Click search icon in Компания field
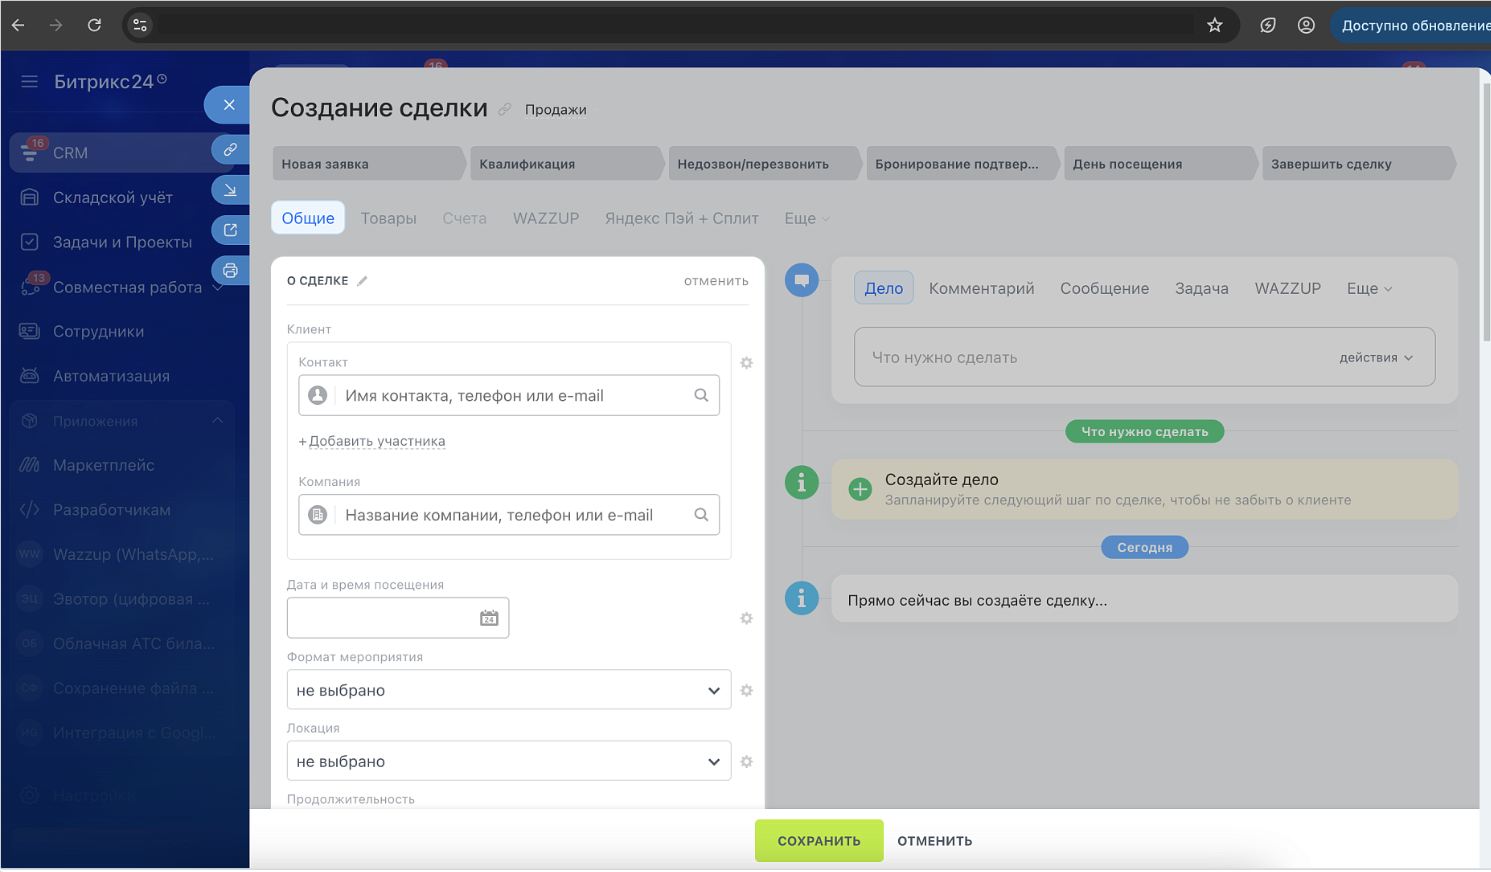1491x872 pixels. [x=701, y=515]
